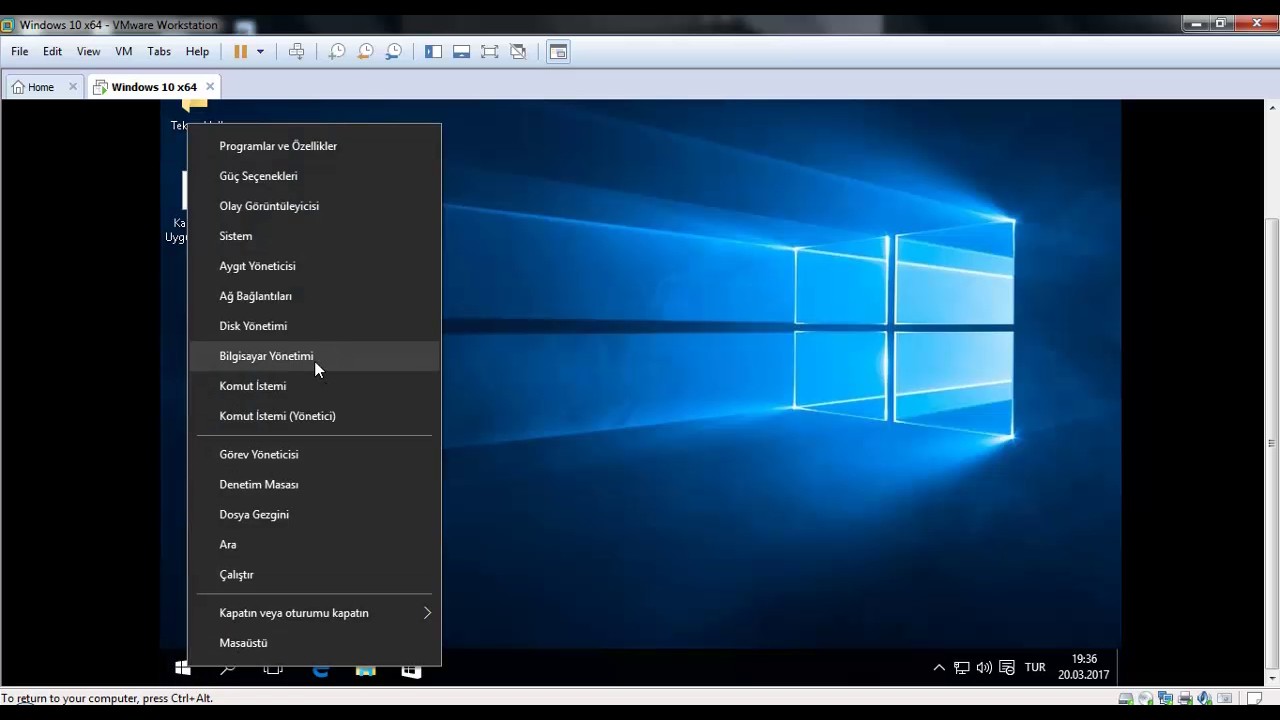Select Ara in the context menu

(314, 544)
